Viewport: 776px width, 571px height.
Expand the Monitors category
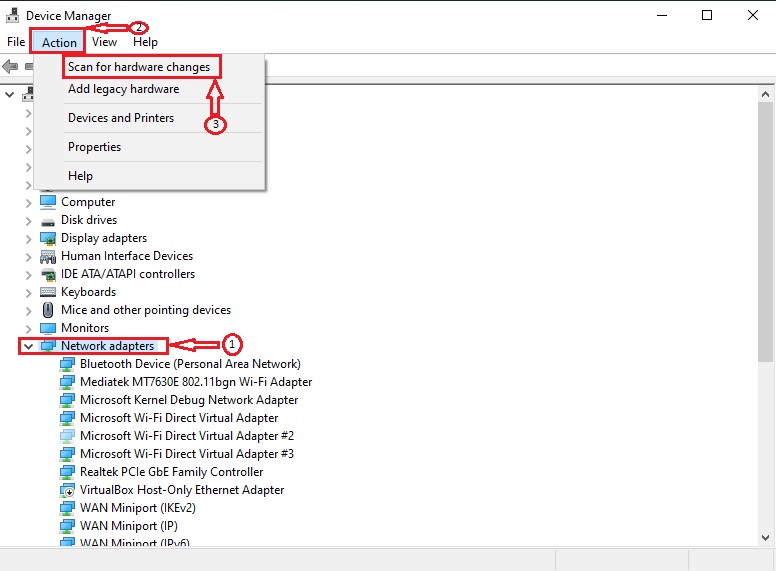pyautogui.click(x=28, y=328)
